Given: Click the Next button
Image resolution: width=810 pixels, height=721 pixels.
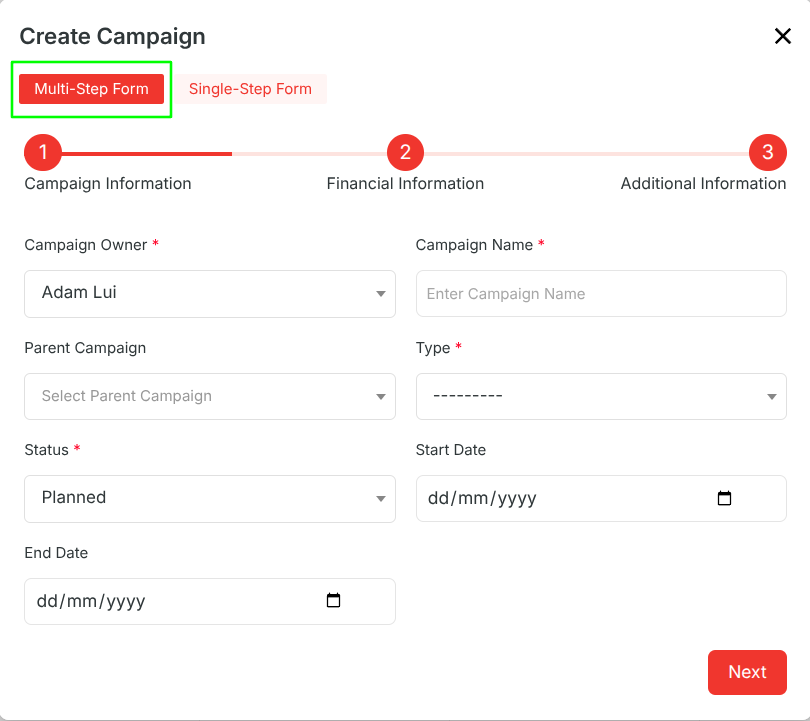Looking at the screenshot, I should click(x=747, y=672).
